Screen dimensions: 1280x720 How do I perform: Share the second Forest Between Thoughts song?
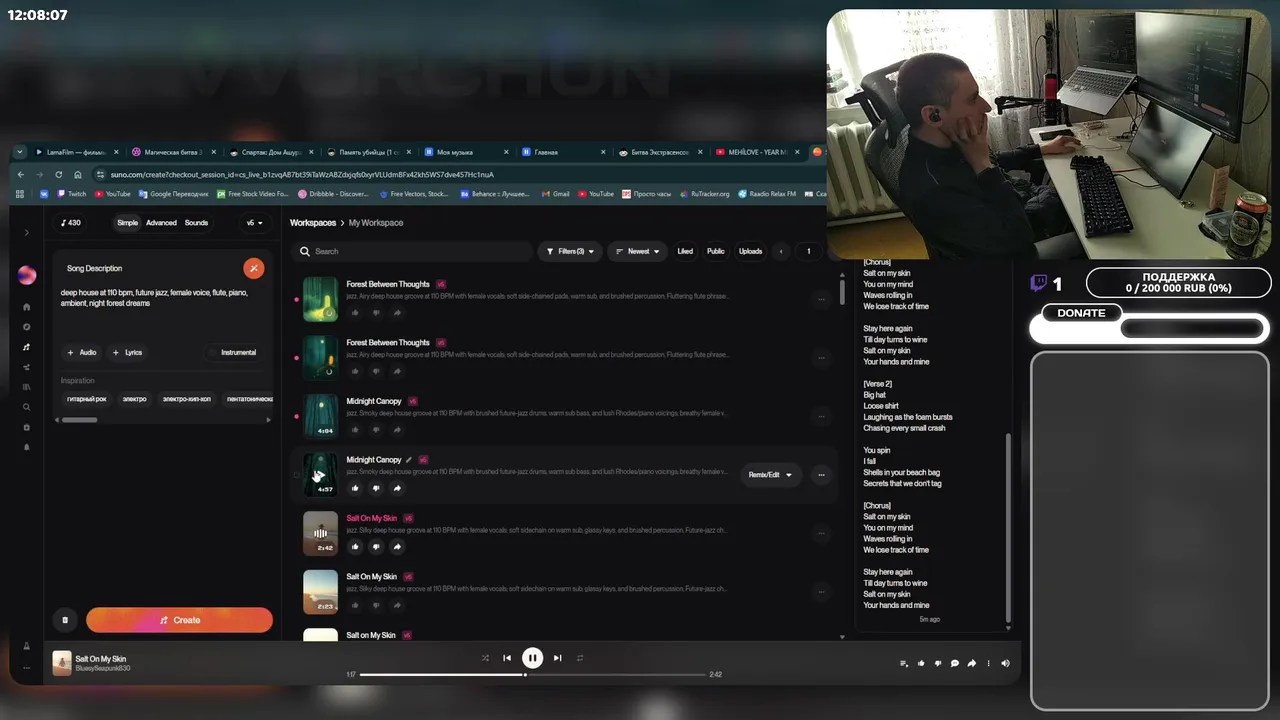397,371
